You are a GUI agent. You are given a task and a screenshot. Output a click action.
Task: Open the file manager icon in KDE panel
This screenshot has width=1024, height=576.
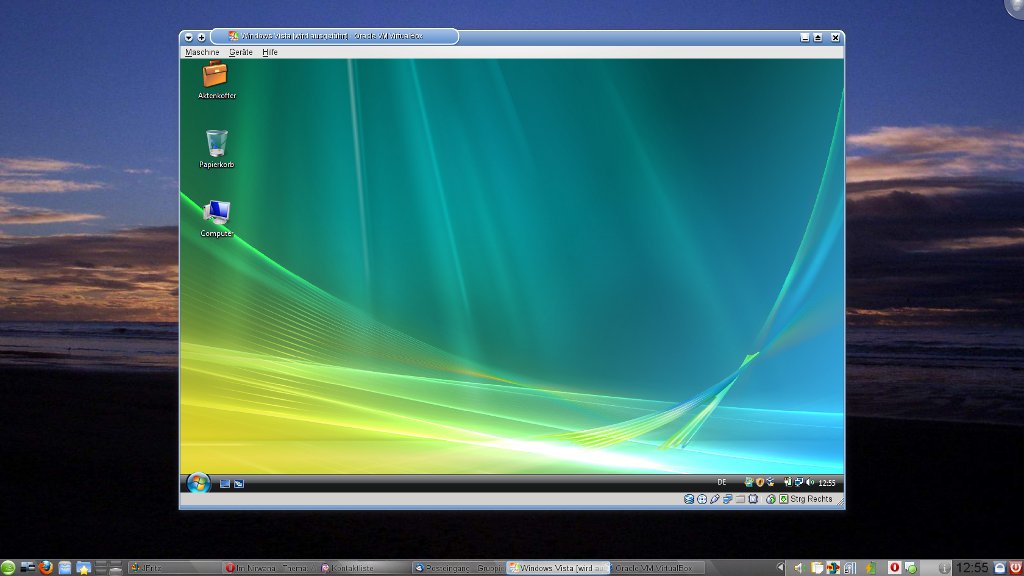(65, 568)
